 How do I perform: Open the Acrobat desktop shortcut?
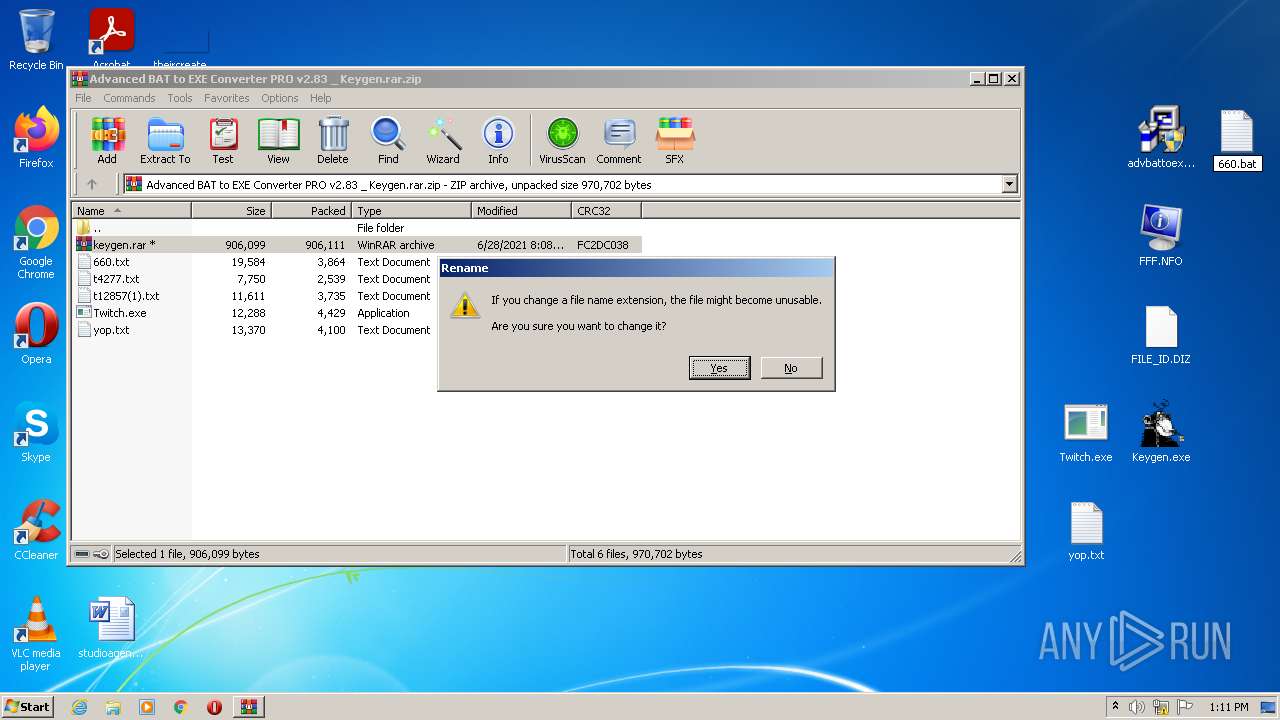(111, 38)
